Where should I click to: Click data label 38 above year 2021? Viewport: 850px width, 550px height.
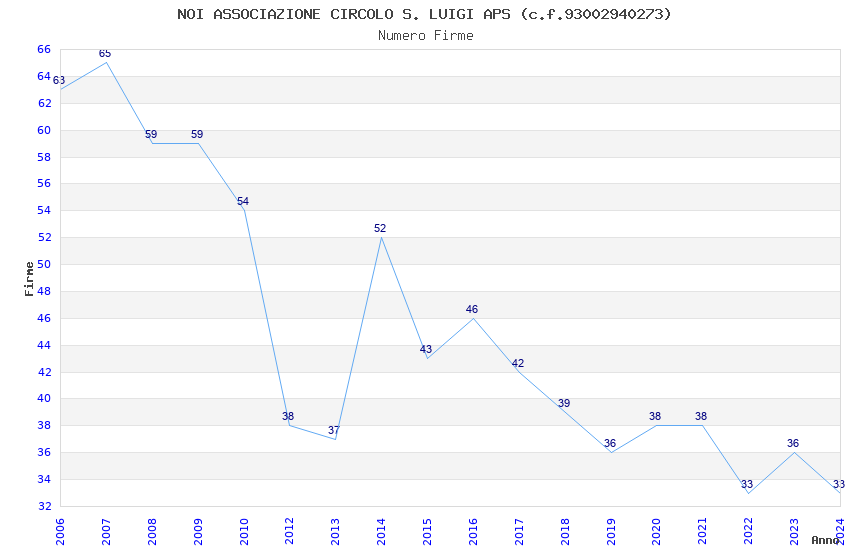(701, 416)
